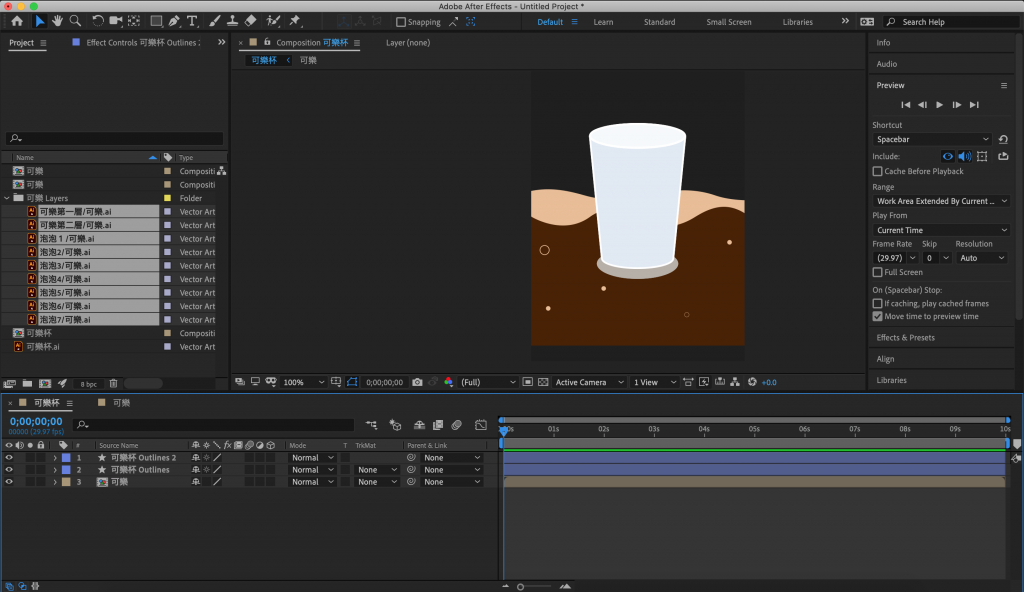Open the Spacebar shortcut dropdown
Image resolution: width=1024 pixels, height=592 pixels.
(932, 139)
